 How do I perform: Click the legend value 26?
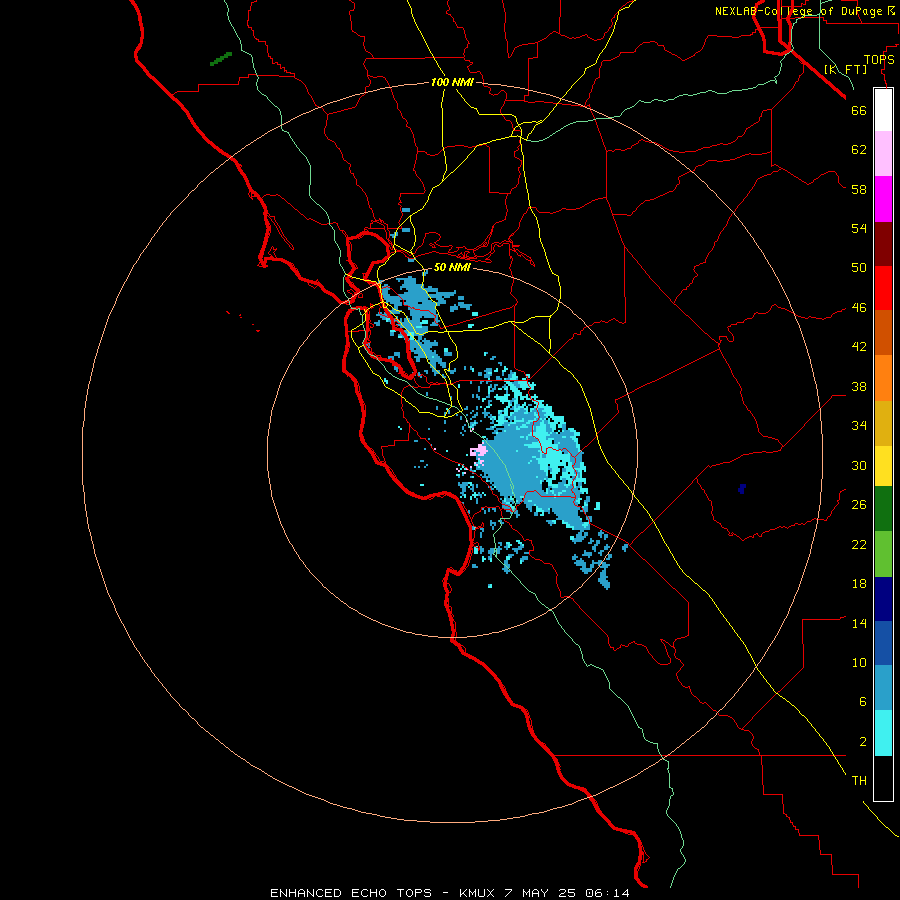[859, 505]
